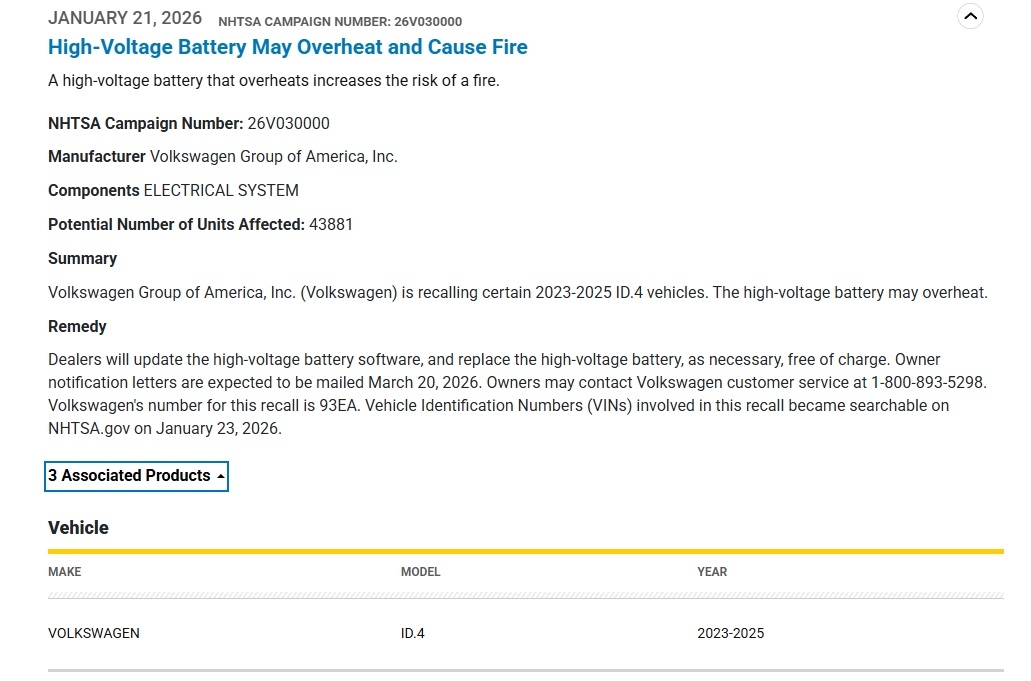Click the Vehicle section heading

[x=78, y=528]
